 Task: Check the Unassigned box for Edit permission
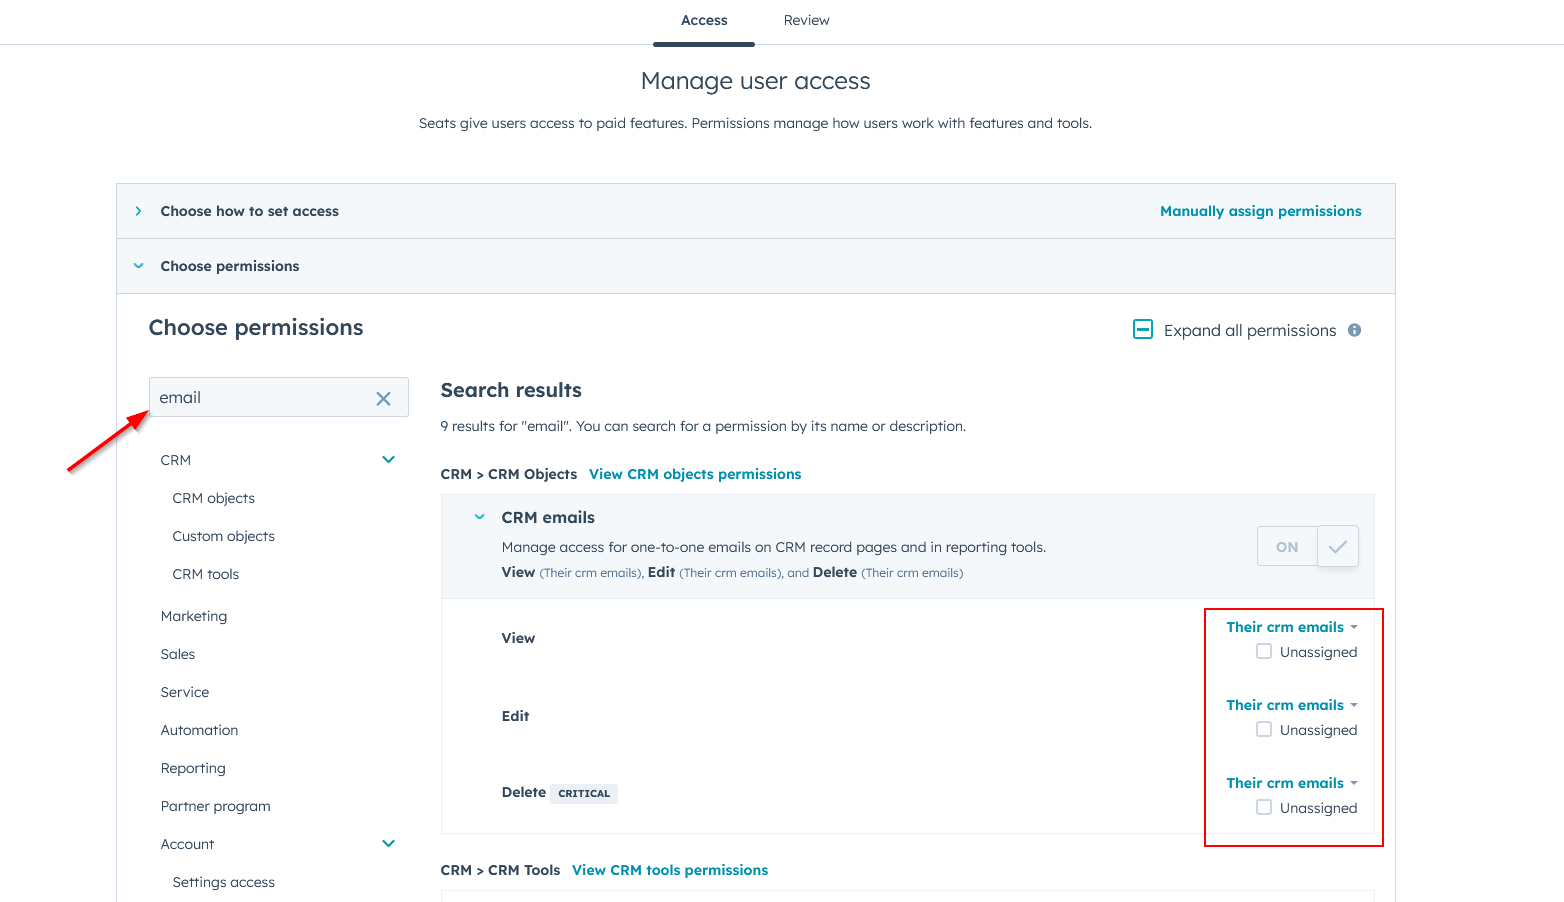click(x=1264, y=729)
